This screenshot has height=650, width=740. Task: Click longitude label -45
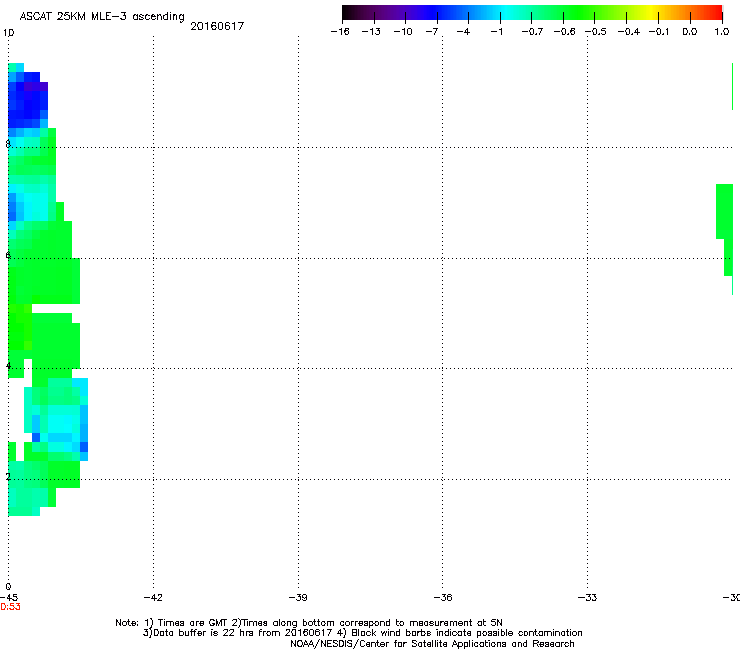click(8, 598)
